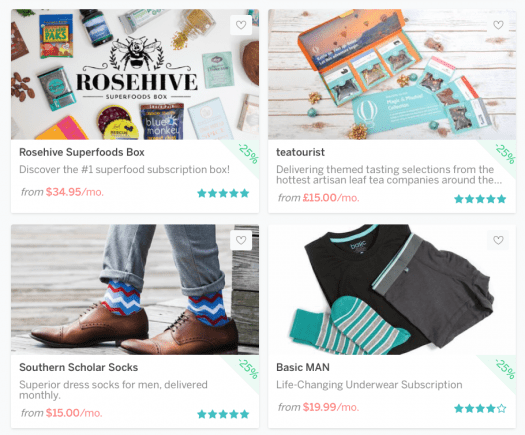The width and height of the screenshot is (525, 435).
Task: Click the star rating on teatourist card
Action: tap(480, 199)
